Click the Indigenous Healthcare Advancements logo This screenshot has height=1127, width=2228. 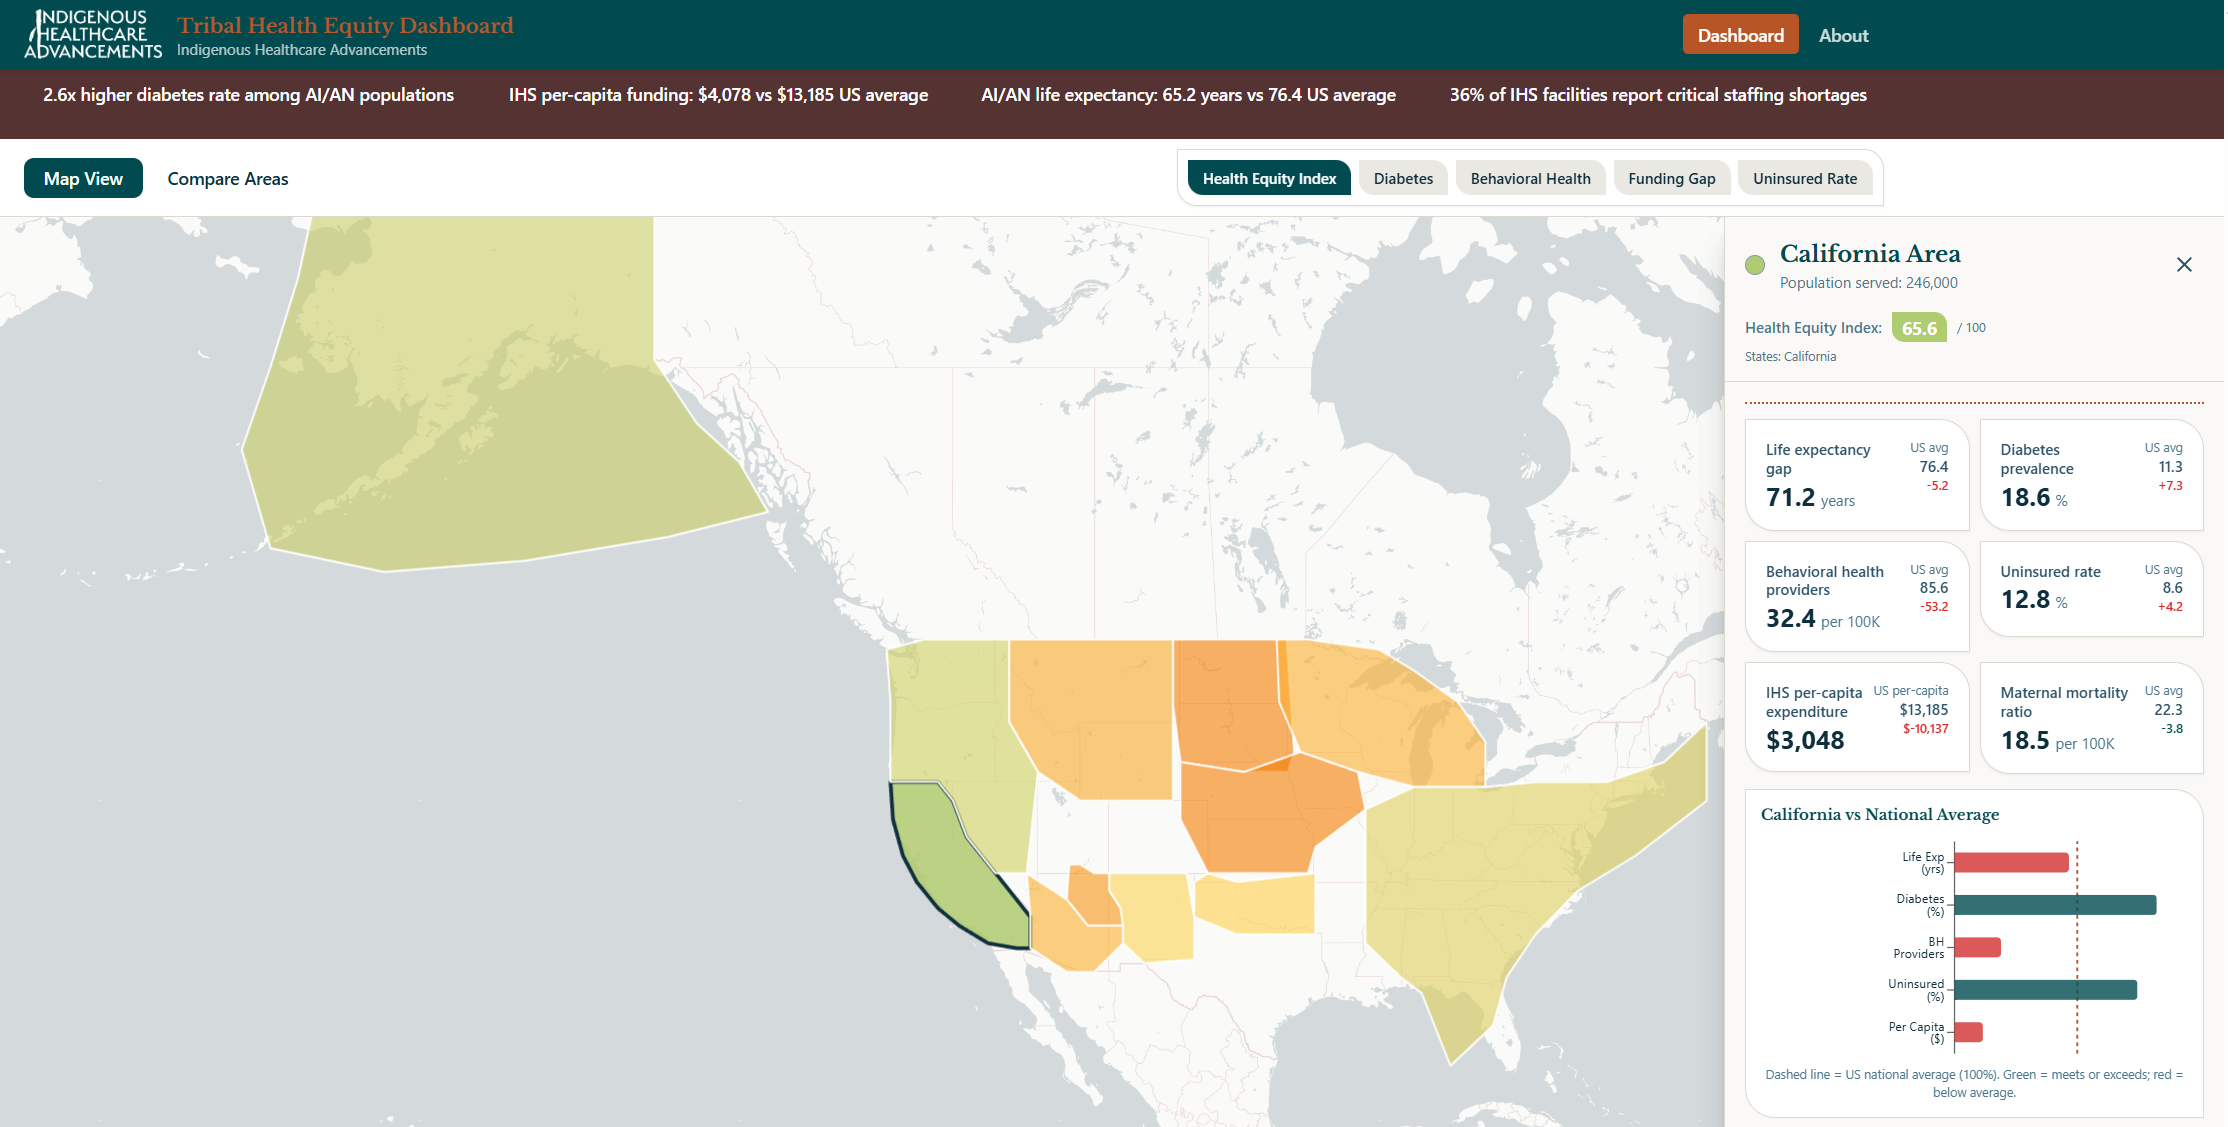point(92,34)
